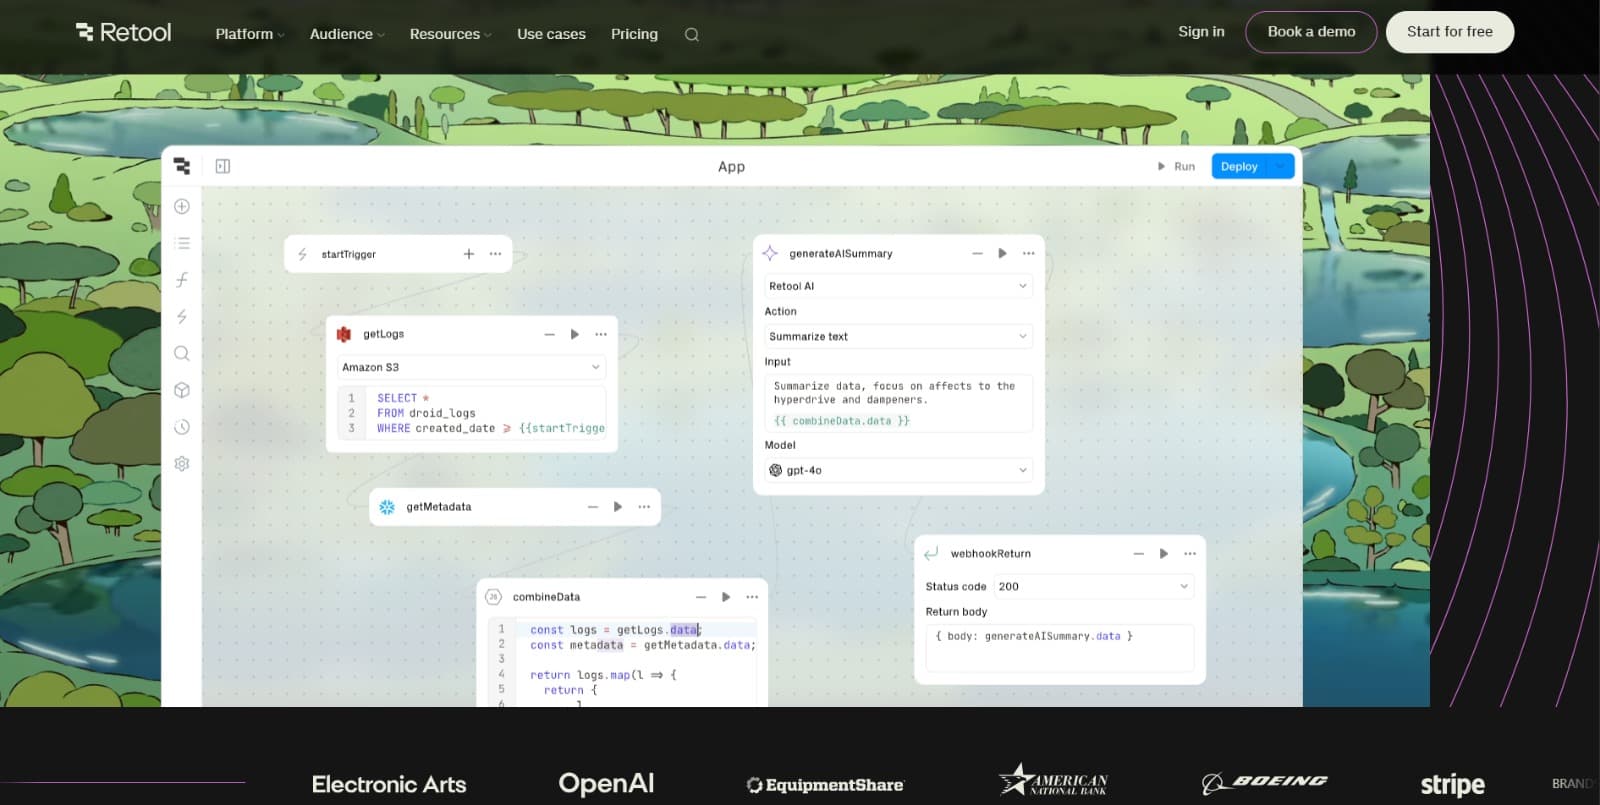1600x805 pixels.
Task: Open the startTrigger more options menu
Action: tap(495, 254)
